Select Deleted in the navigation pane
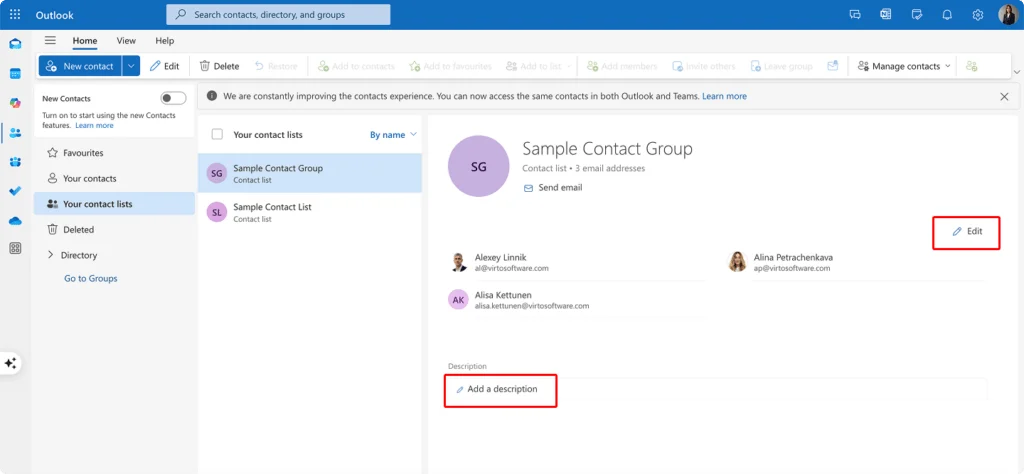Viewport: 1024px width, 474px height. 114,229
